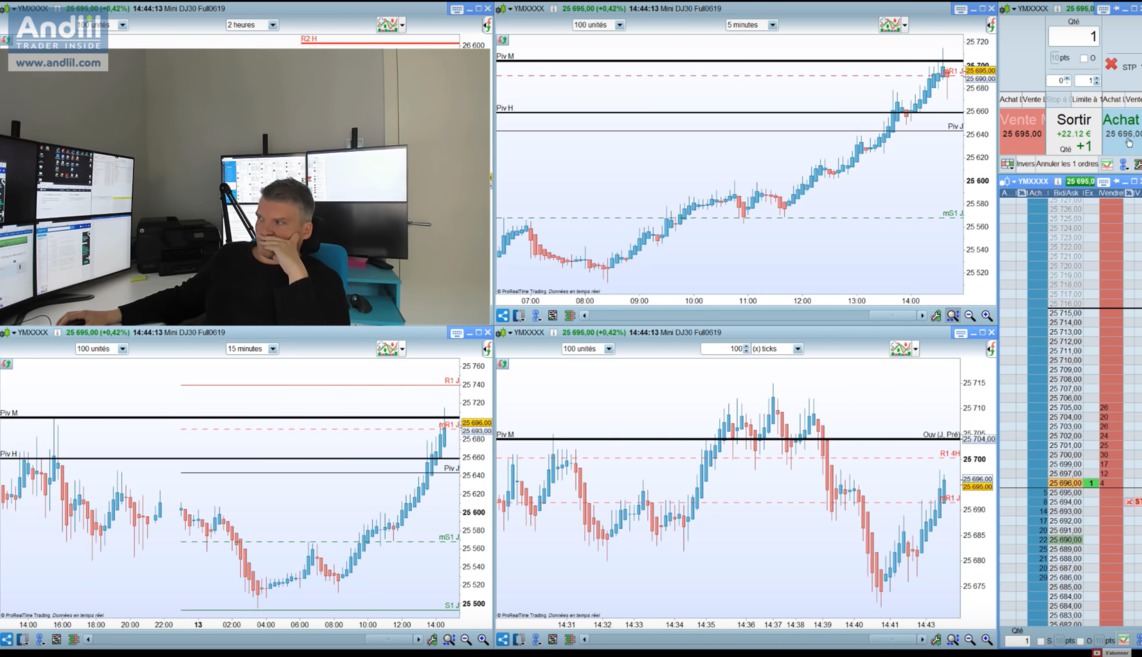Click grid layout icon left of Invers button
The width and height of the screenshot is (1142, 657).
point(1007,164)
